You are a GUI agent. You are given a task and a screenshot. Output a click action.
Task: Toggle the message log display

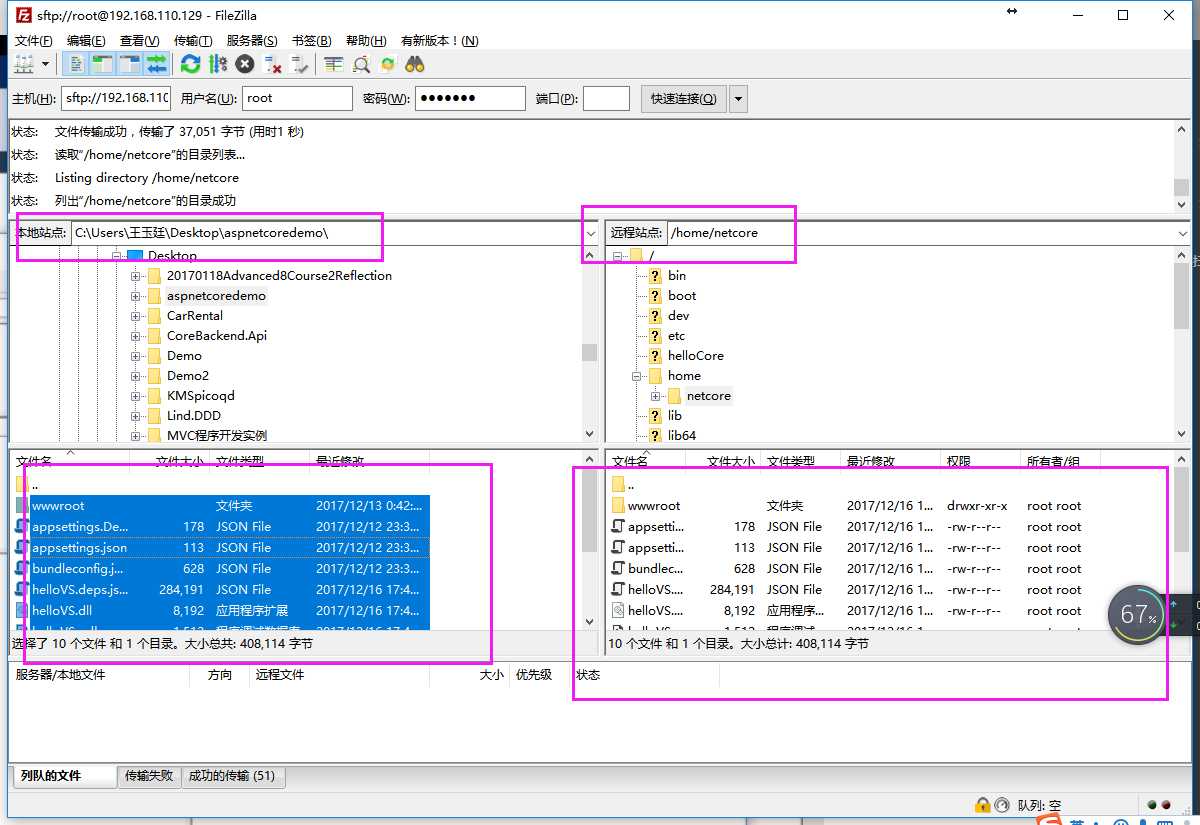(x=76, y=64)
